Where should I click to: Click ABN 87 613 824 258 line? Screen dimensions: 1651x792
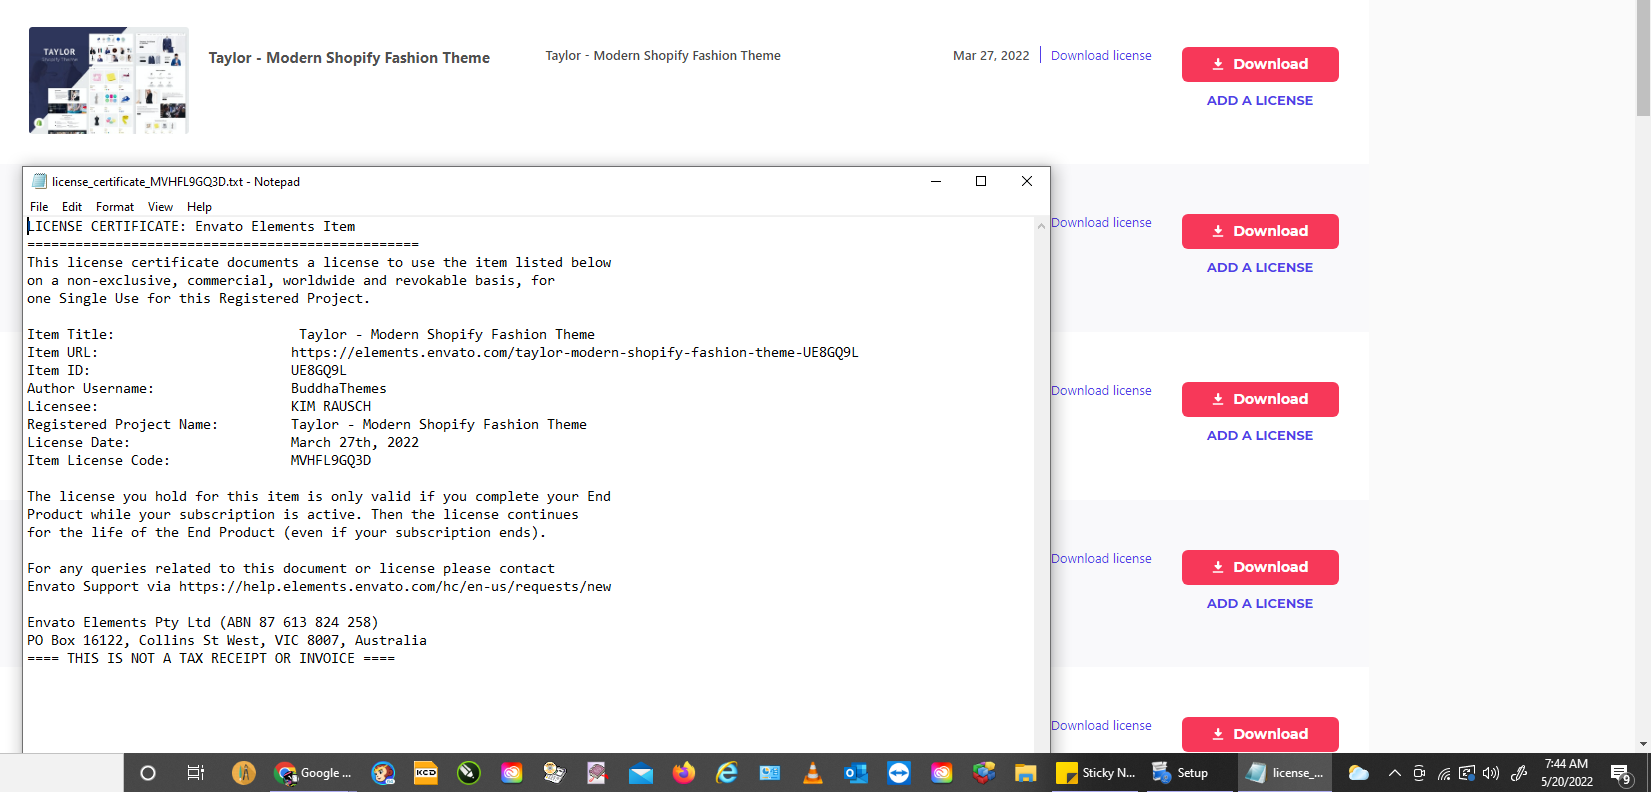(203, 623)
